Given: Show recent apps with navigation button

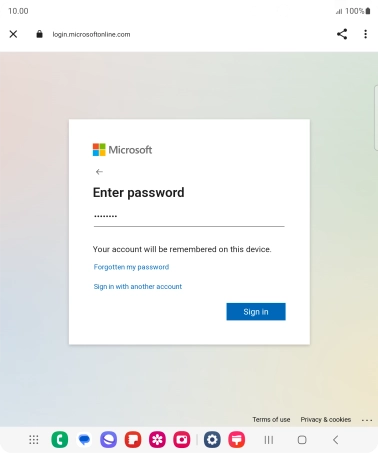Looking at the screenshot, I should (x=269, y=440).
